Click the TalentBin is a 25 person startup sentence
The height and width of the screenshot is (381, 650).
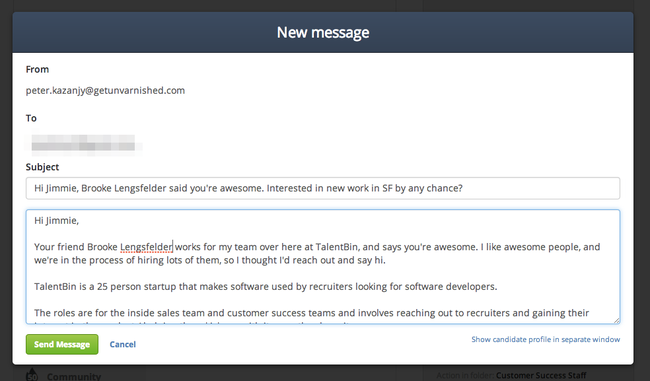tap(265, 286)
